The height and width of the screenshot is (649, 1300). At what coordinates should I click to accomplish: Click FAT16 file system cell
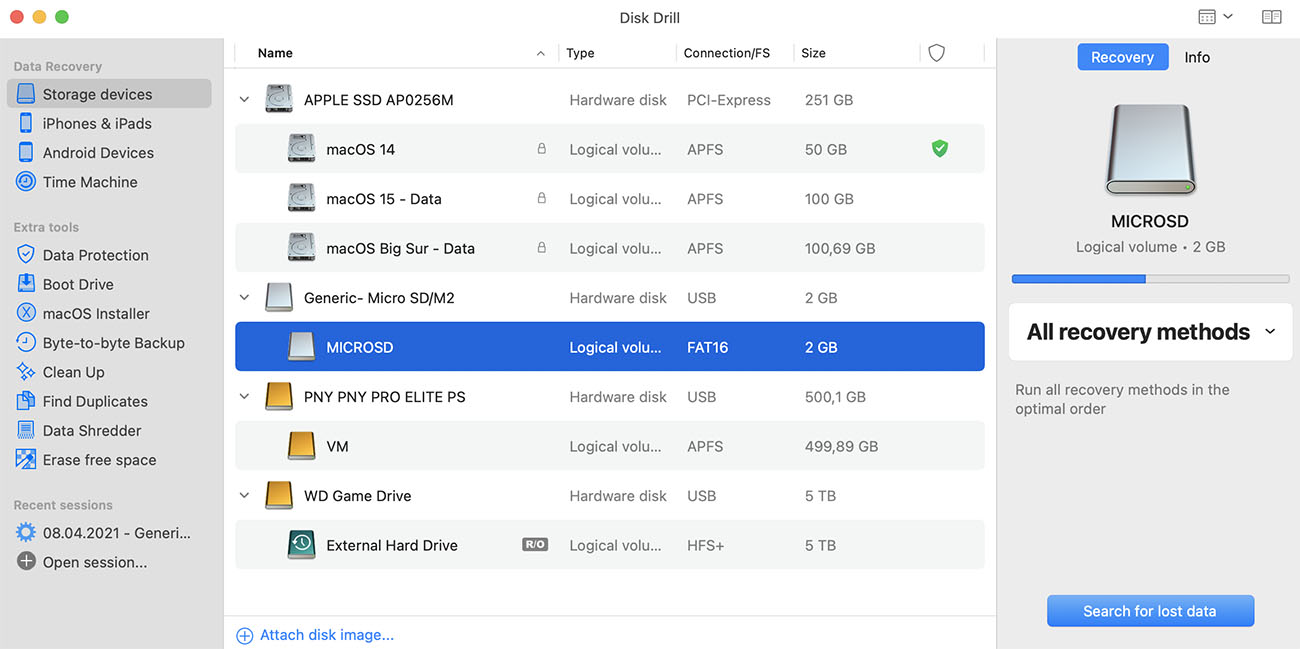pyautogui.click(x=707, y=347)
